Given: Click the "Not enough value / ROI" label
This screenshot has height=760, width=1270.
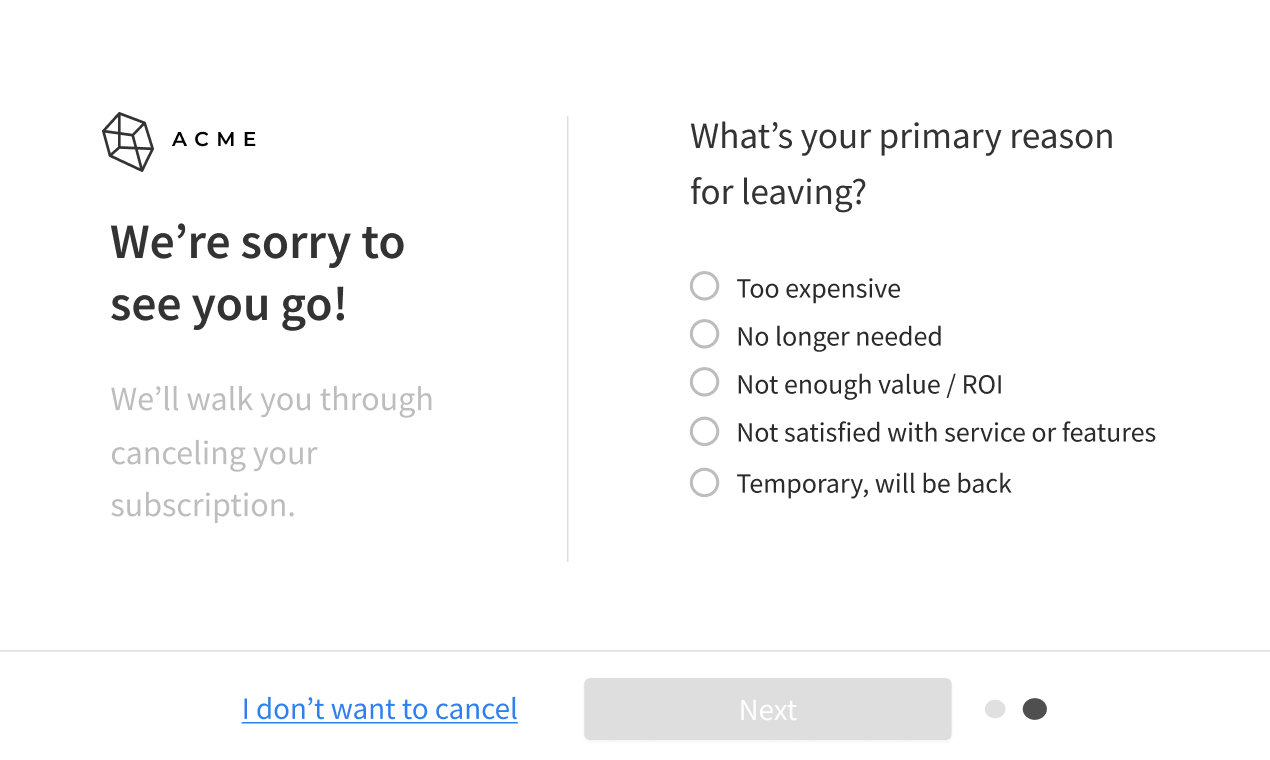Looking at the screenshot, I should (x=869, y=385).
